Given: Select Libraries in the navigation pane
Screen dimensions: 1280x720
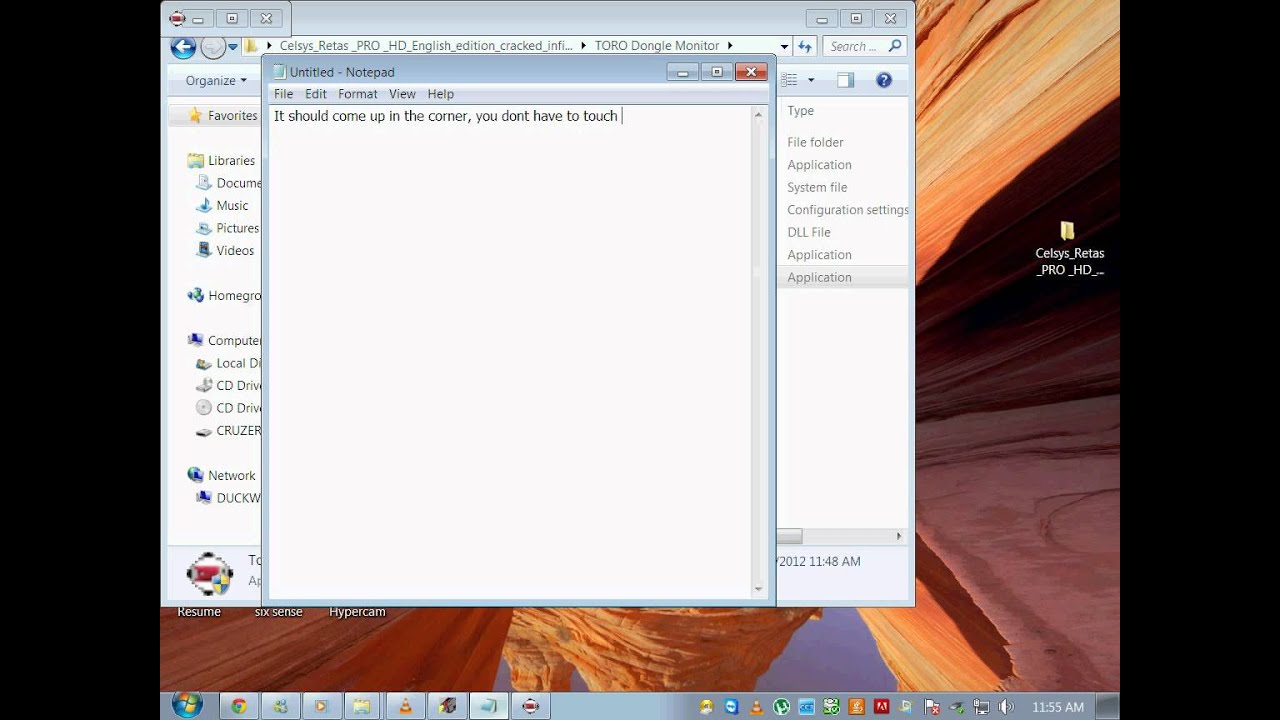Looking at the screenshot, I should pos(221,161).
